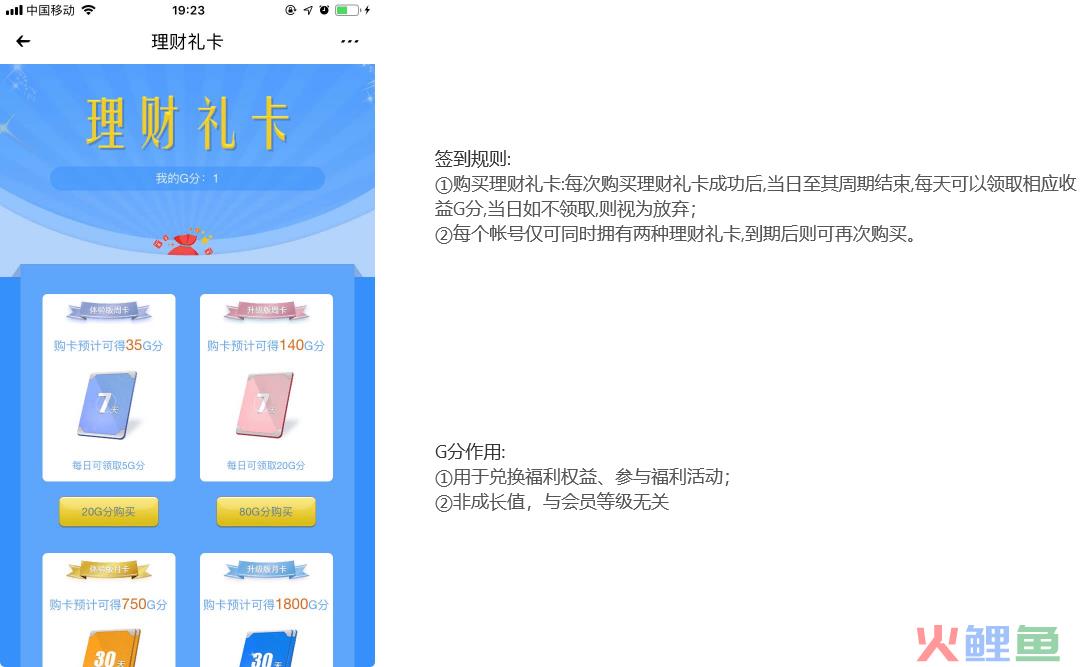
Task: Tap the location arrow status icon
Action: pos(308,10)
